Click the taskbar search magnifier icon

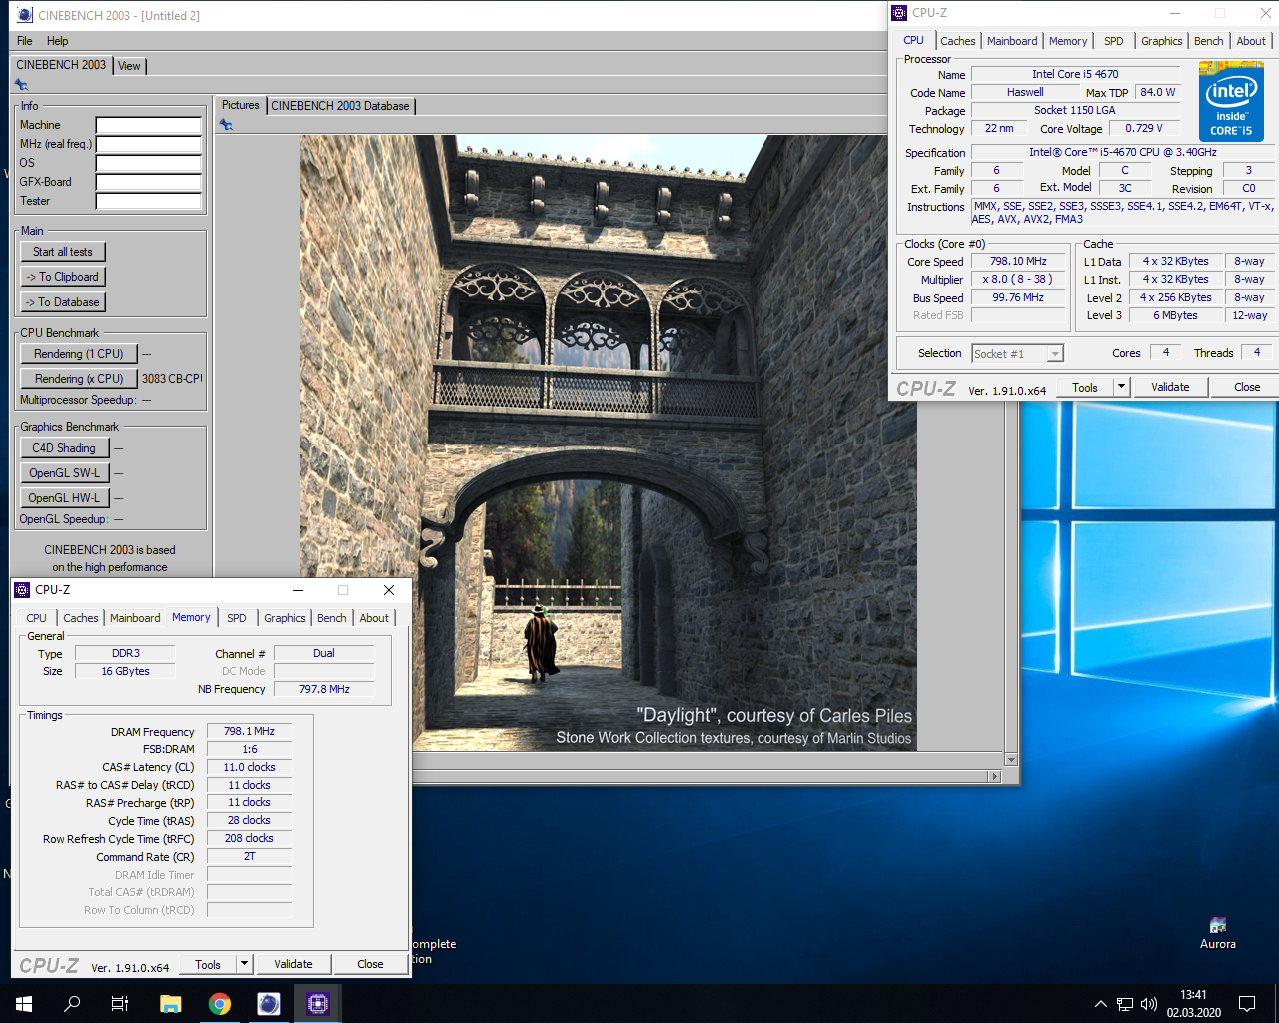[72, 1003]
